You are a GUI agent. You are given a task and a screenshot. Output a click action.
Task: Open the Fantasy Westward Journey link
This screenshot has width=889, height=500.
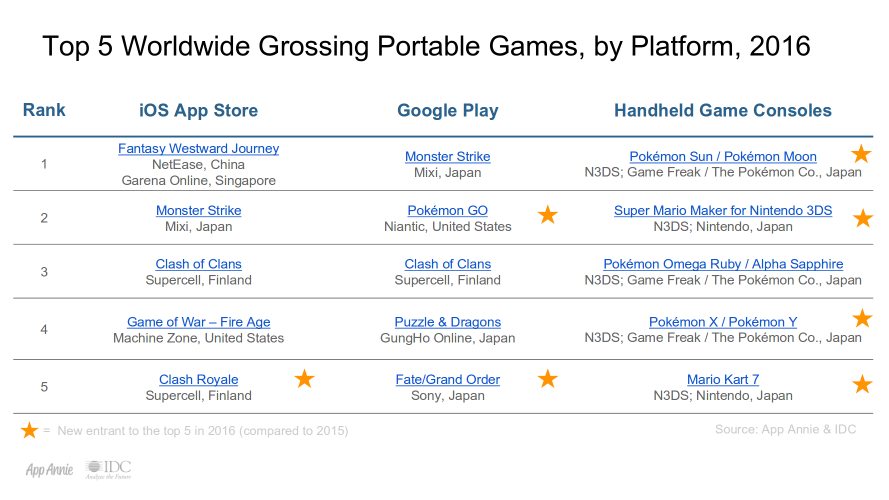click(198, 149)
